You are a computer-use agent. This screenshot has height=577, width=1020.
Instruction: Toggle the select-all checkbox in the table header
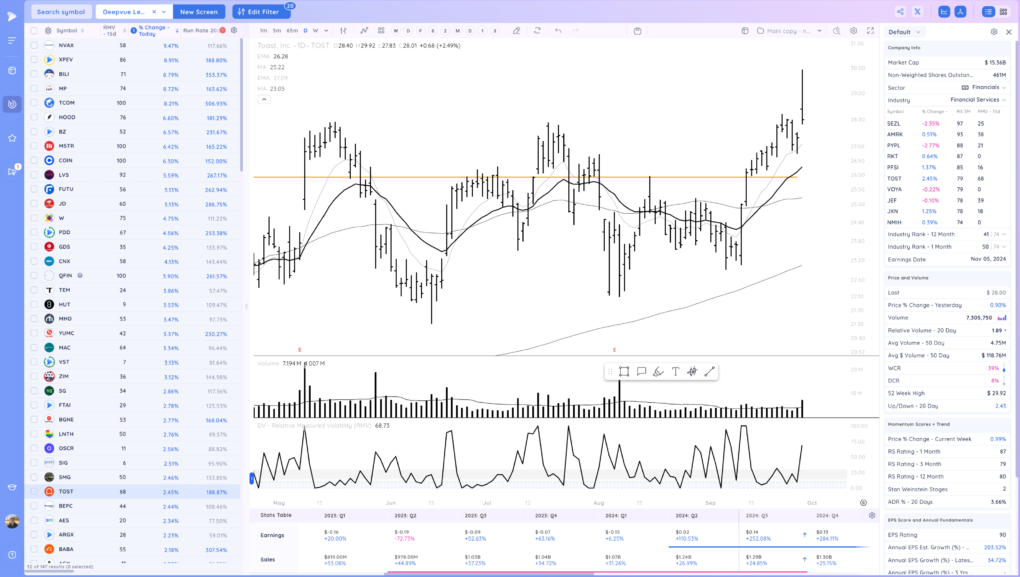[34, 30]
